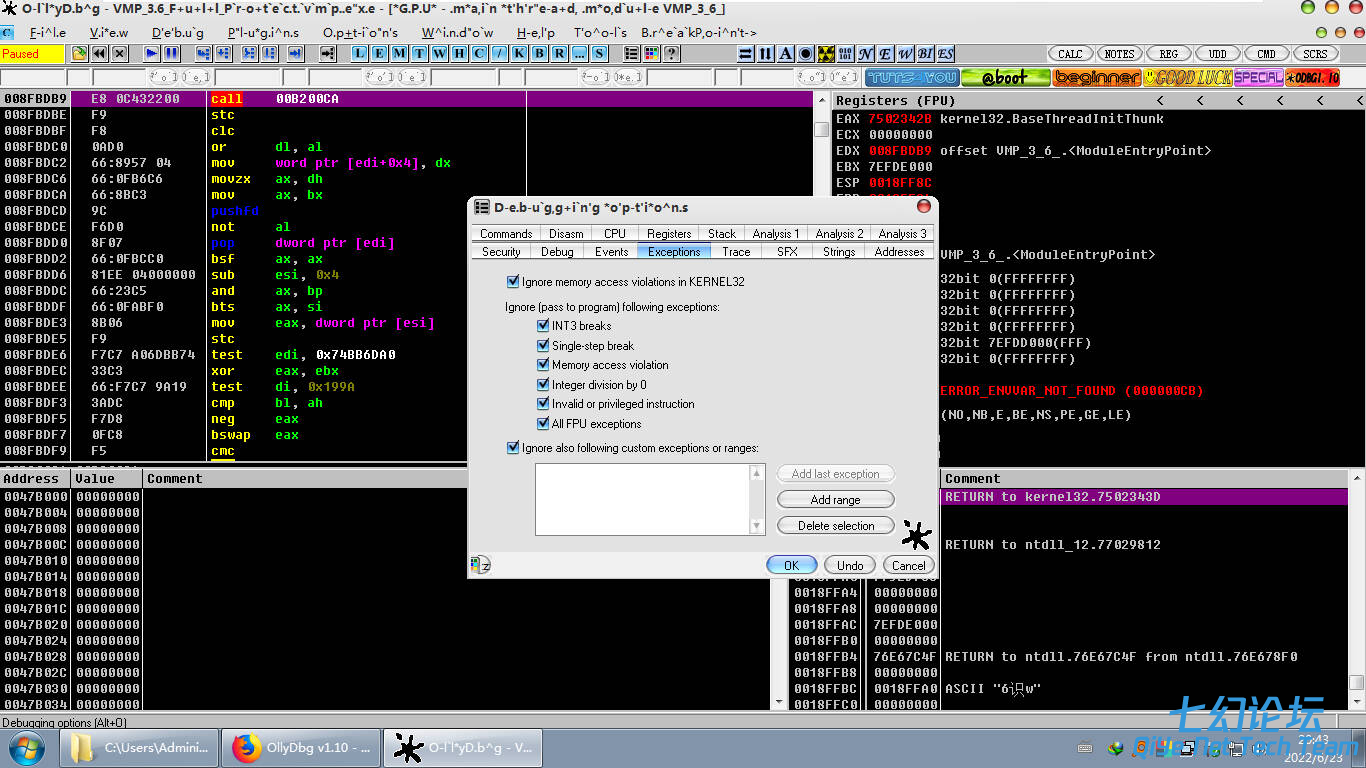Open CPU window with C icon

(x=480, y=54)
